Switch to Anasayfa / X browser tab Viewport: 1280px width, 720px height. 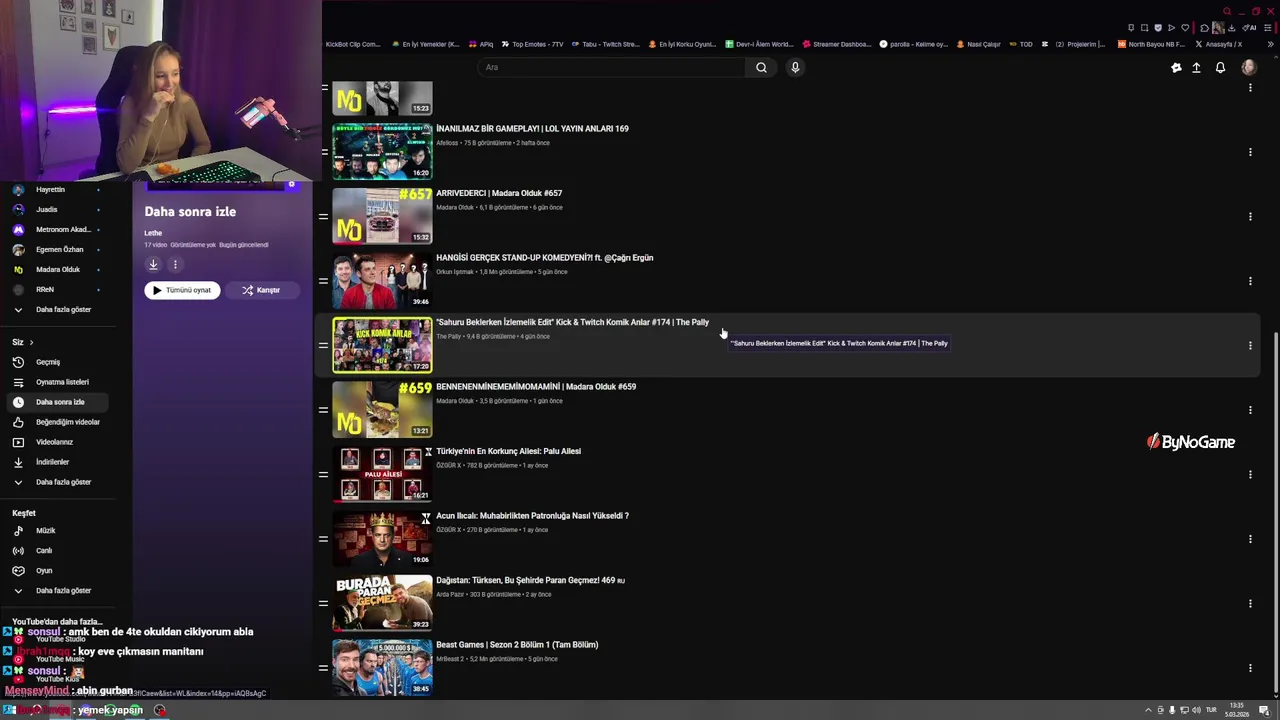[x=1220, y=44]
